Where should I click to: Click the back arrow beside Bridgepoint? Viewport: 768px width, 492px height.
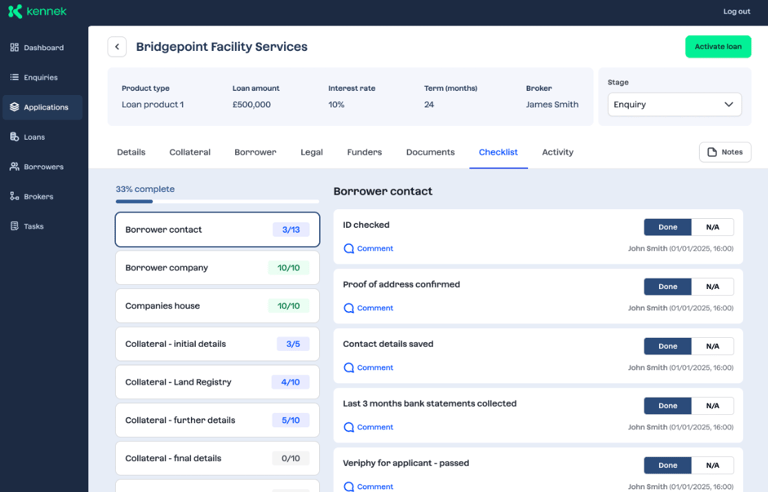(117, 47)
